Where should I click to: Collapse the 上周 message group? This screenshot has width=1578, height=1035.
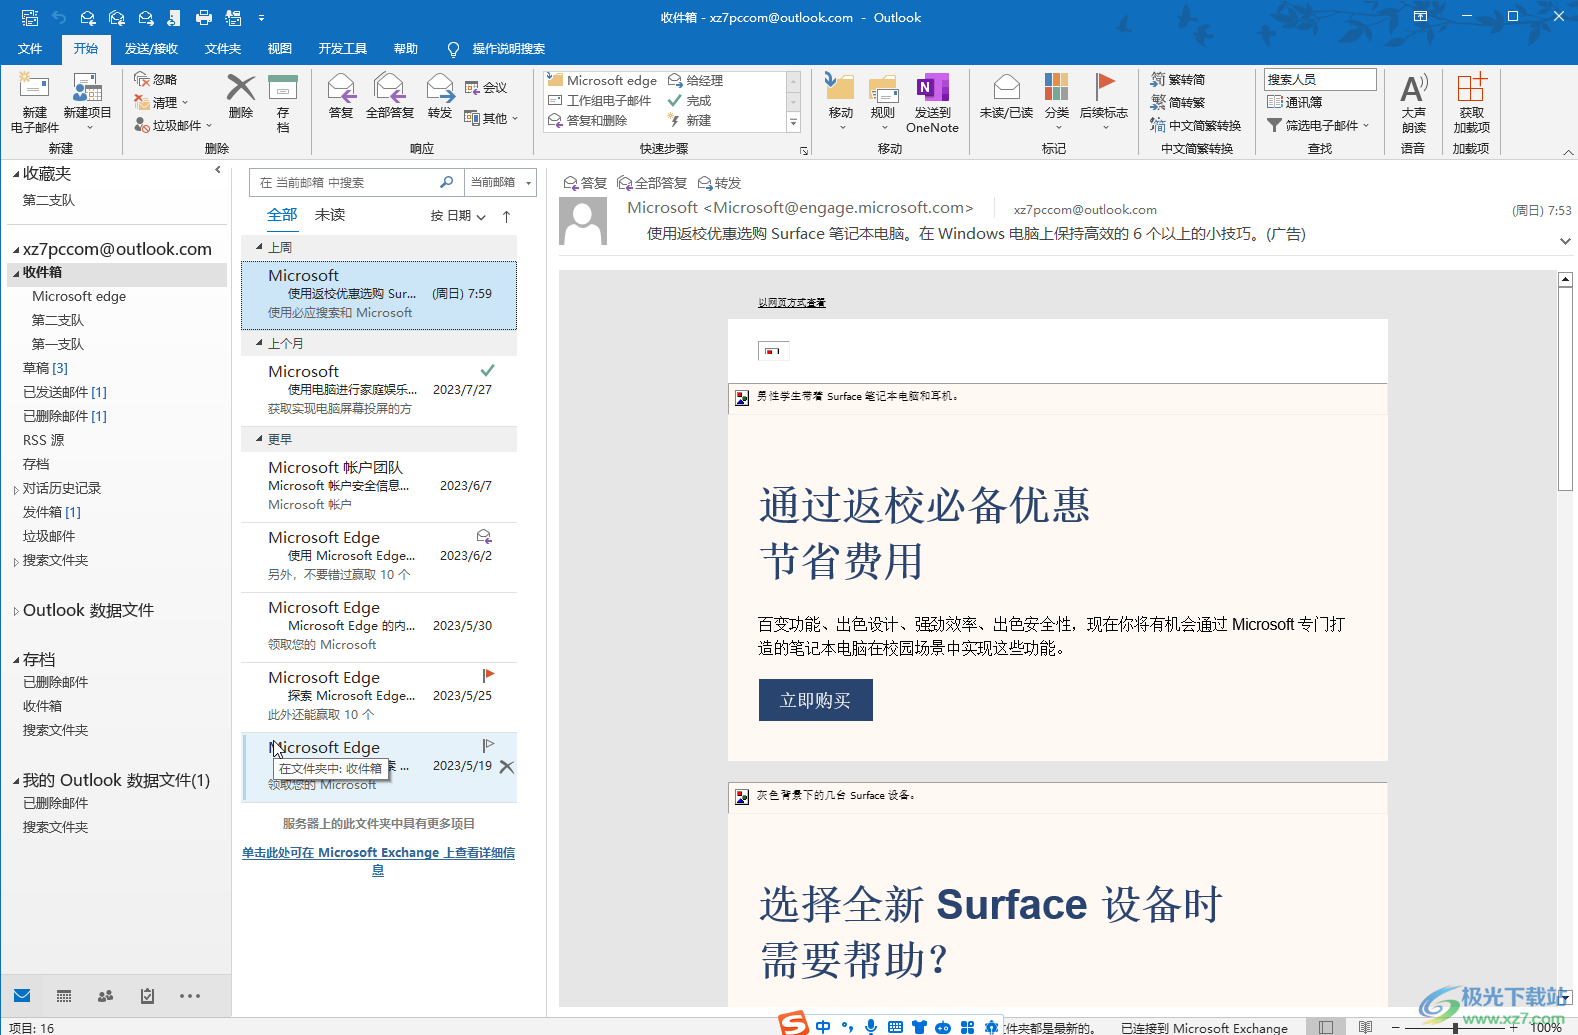pos(259,247)
